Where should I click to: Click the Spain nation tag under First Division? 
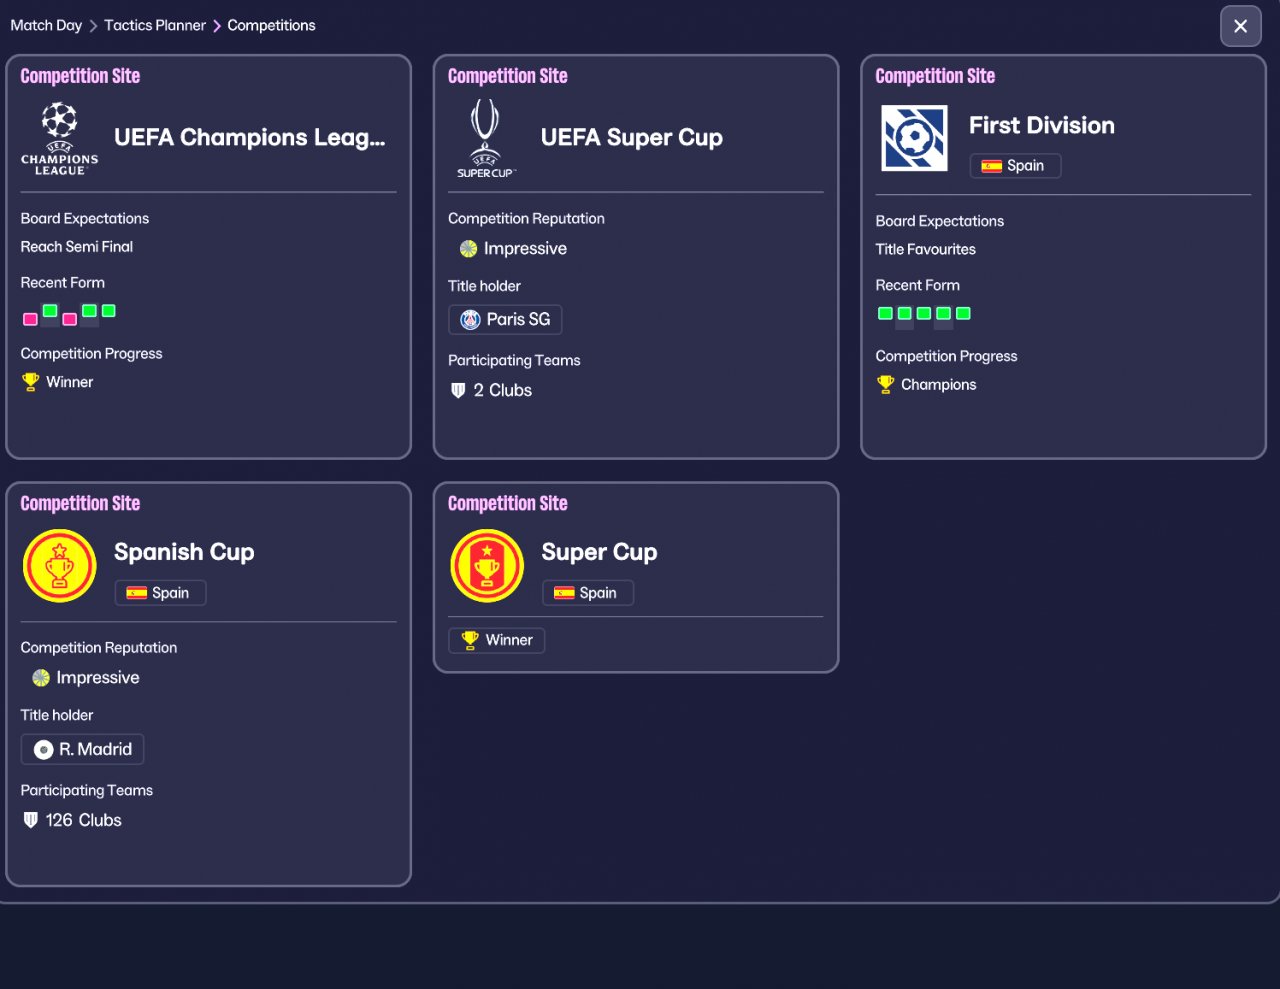[1015, 166]
